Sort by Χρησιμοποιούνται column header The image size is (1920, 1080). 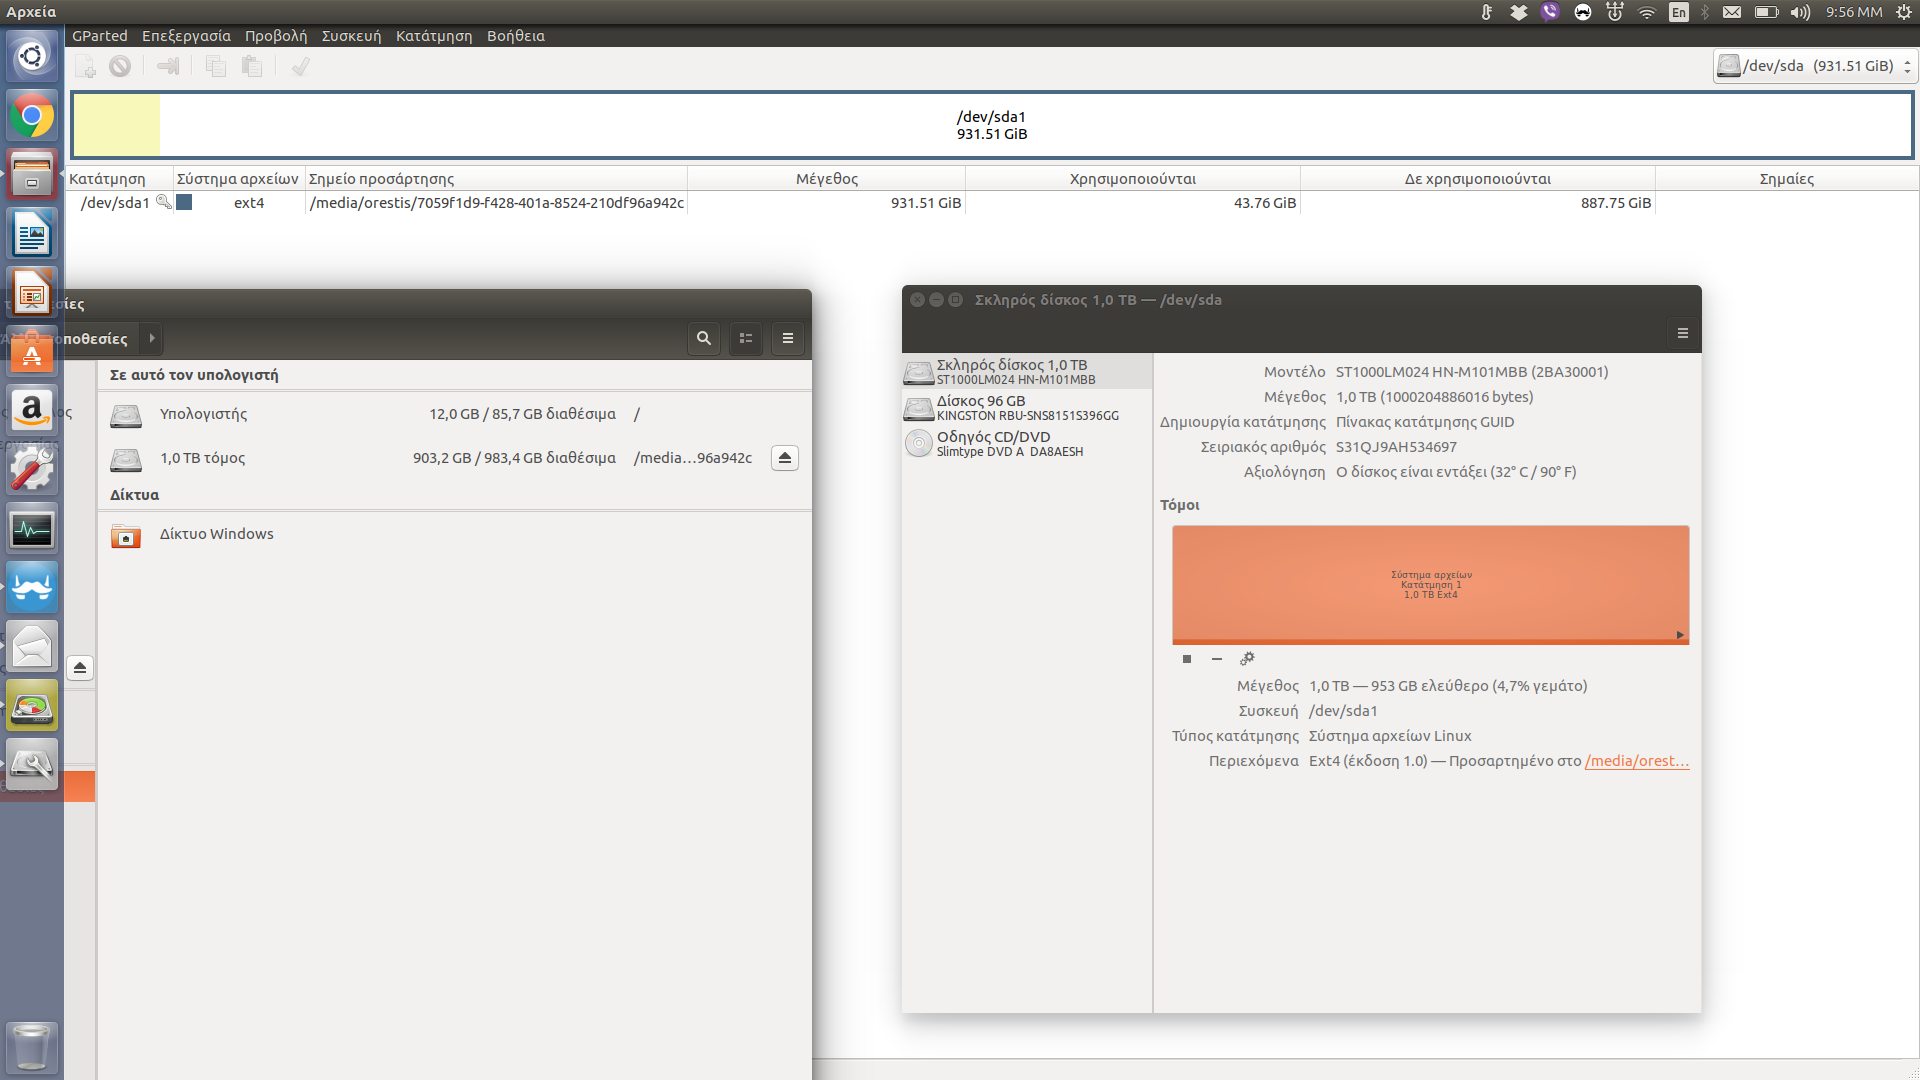[1132, 179]
